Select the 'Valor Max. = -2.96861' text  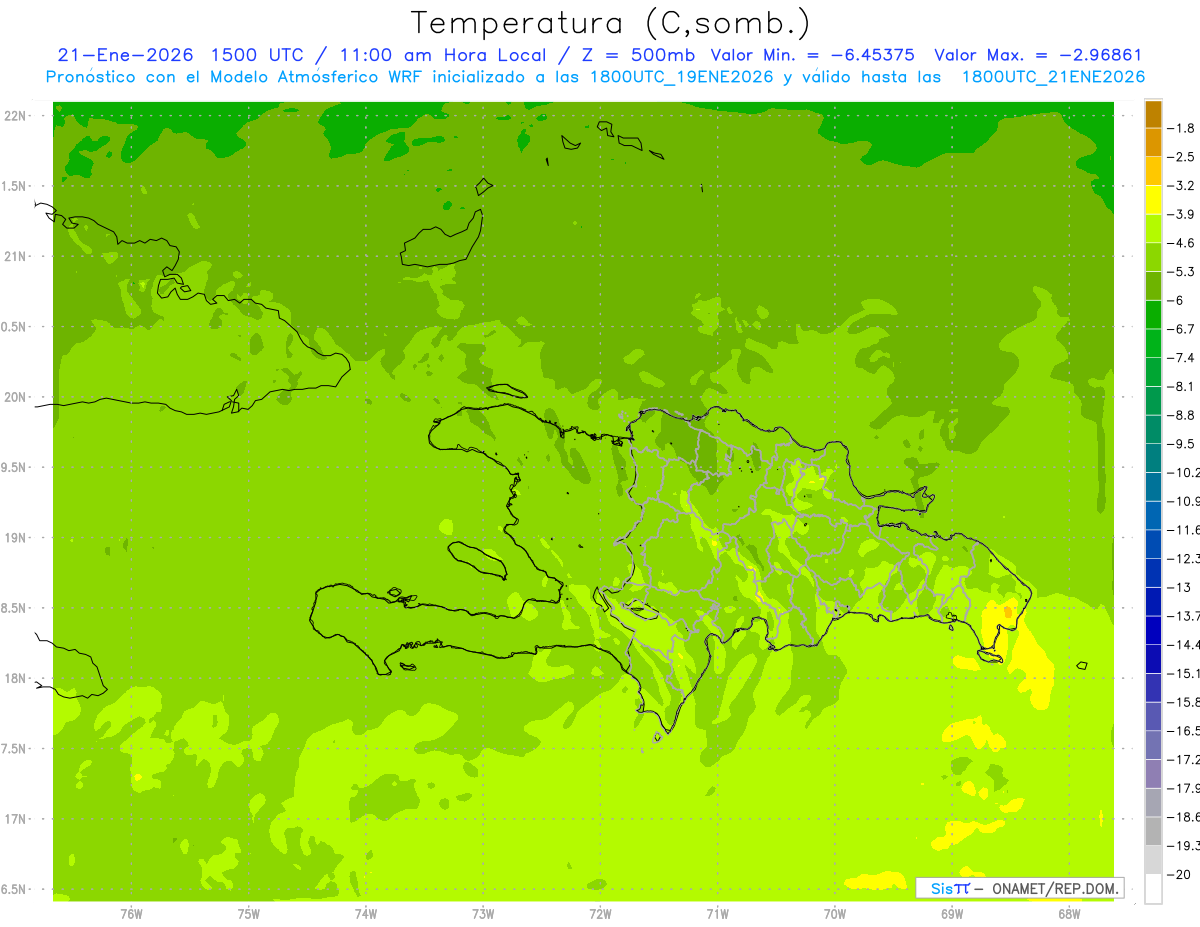click(x=1038, y=55)
